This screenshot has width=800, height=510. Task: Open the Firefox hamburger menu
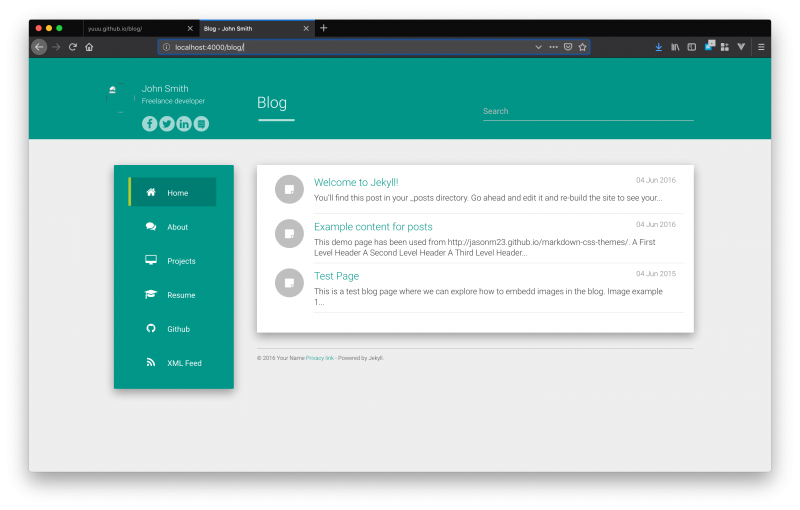(x=761, y=47)
